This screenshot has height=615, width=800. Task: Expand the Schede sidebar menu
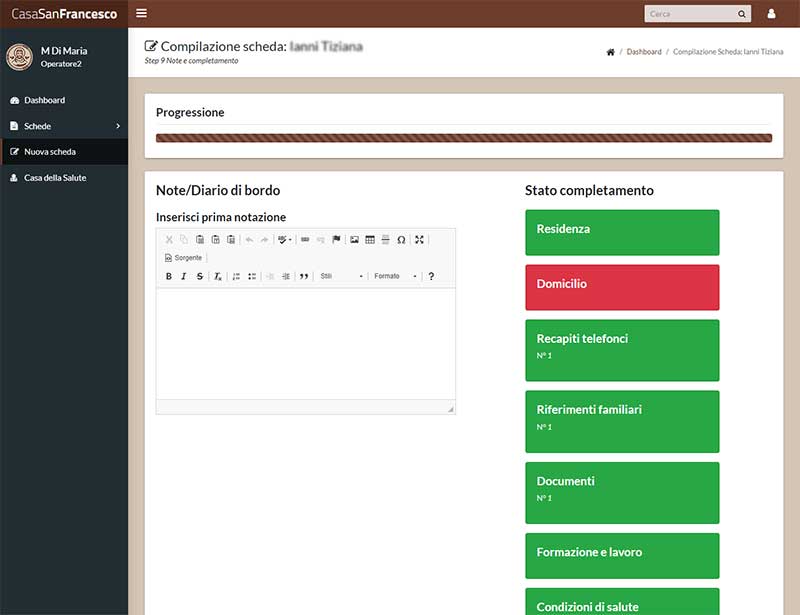(64, 126)
